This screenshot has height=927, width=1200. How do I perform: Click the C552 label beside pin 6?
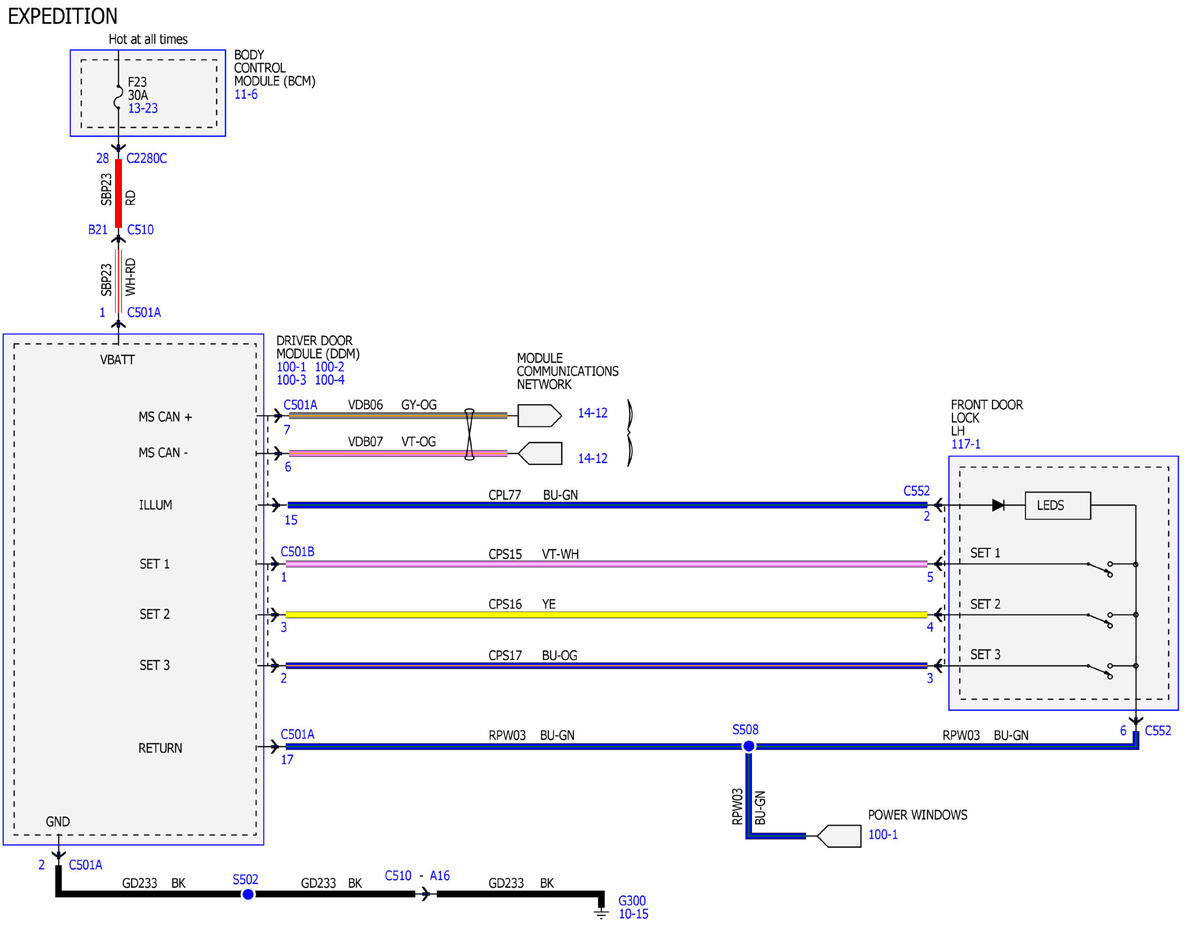click(x=1158, y=731)
